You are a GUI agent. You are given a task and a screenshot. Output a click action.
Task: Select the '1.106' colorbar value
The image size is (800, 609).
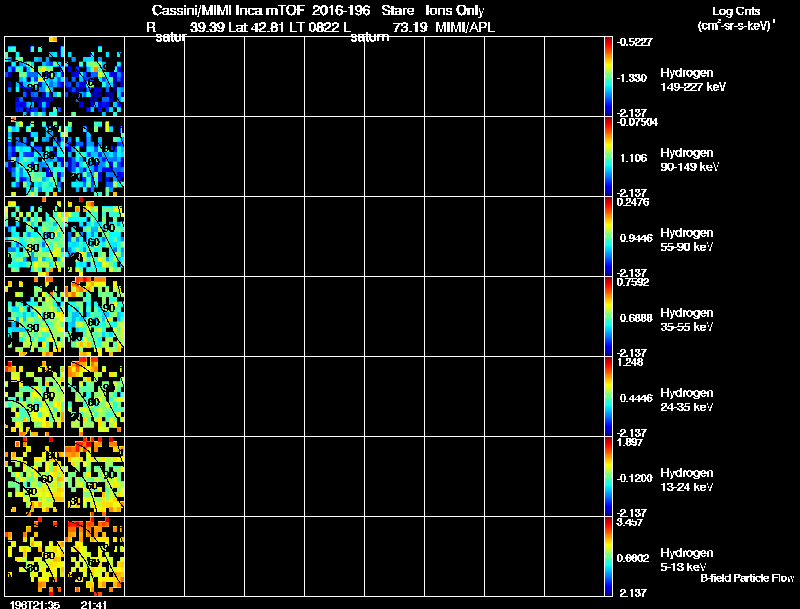tap(633, 158)
